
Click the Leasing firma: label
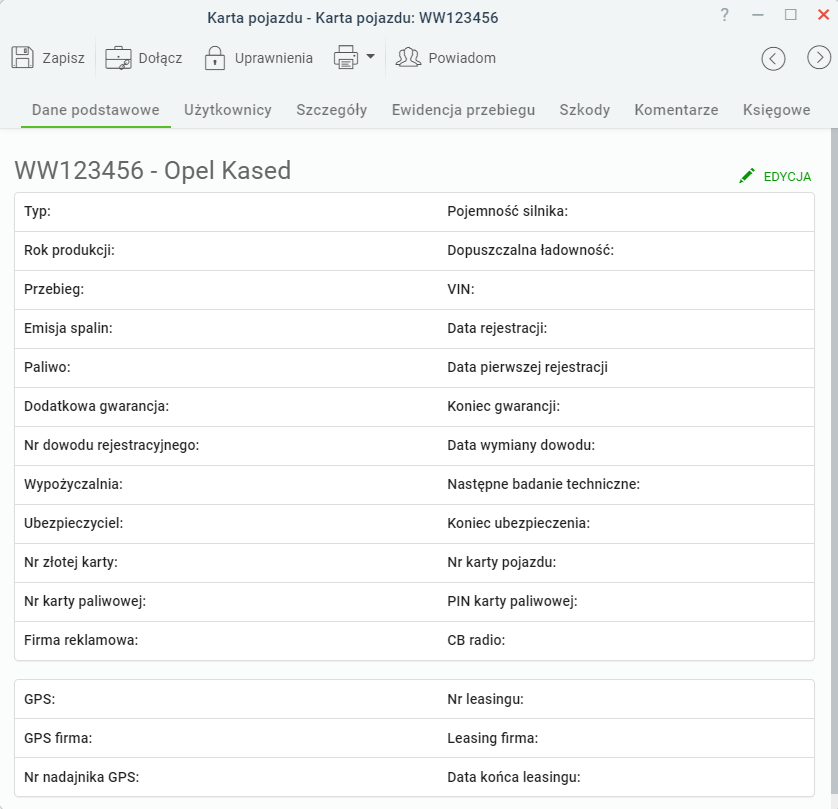(493, 738)
